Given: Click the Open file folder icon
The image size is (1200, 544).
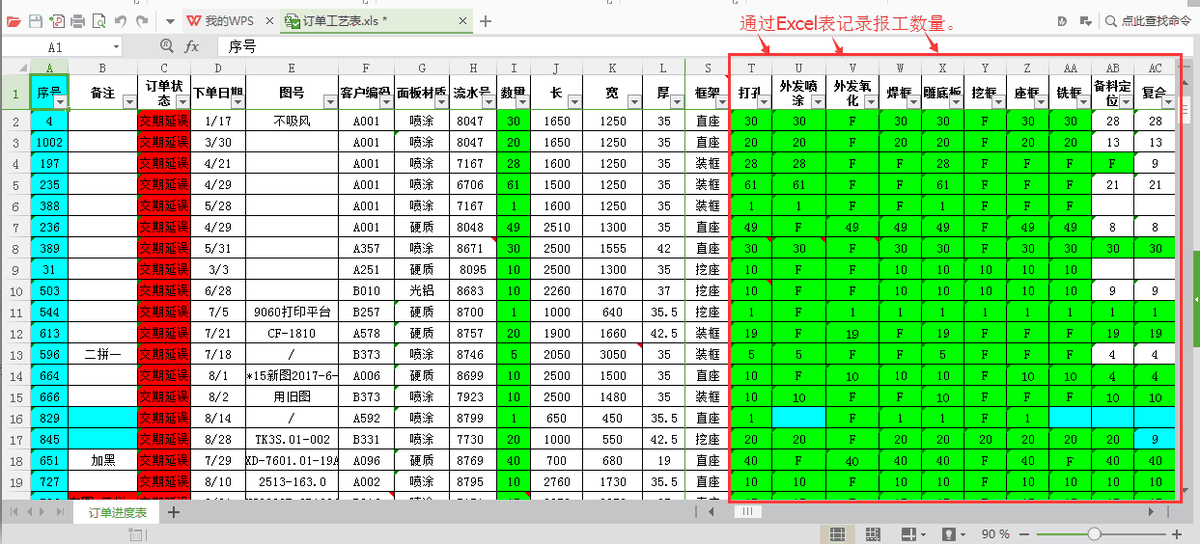Looking at the screenshot, I should pos(13,21).
